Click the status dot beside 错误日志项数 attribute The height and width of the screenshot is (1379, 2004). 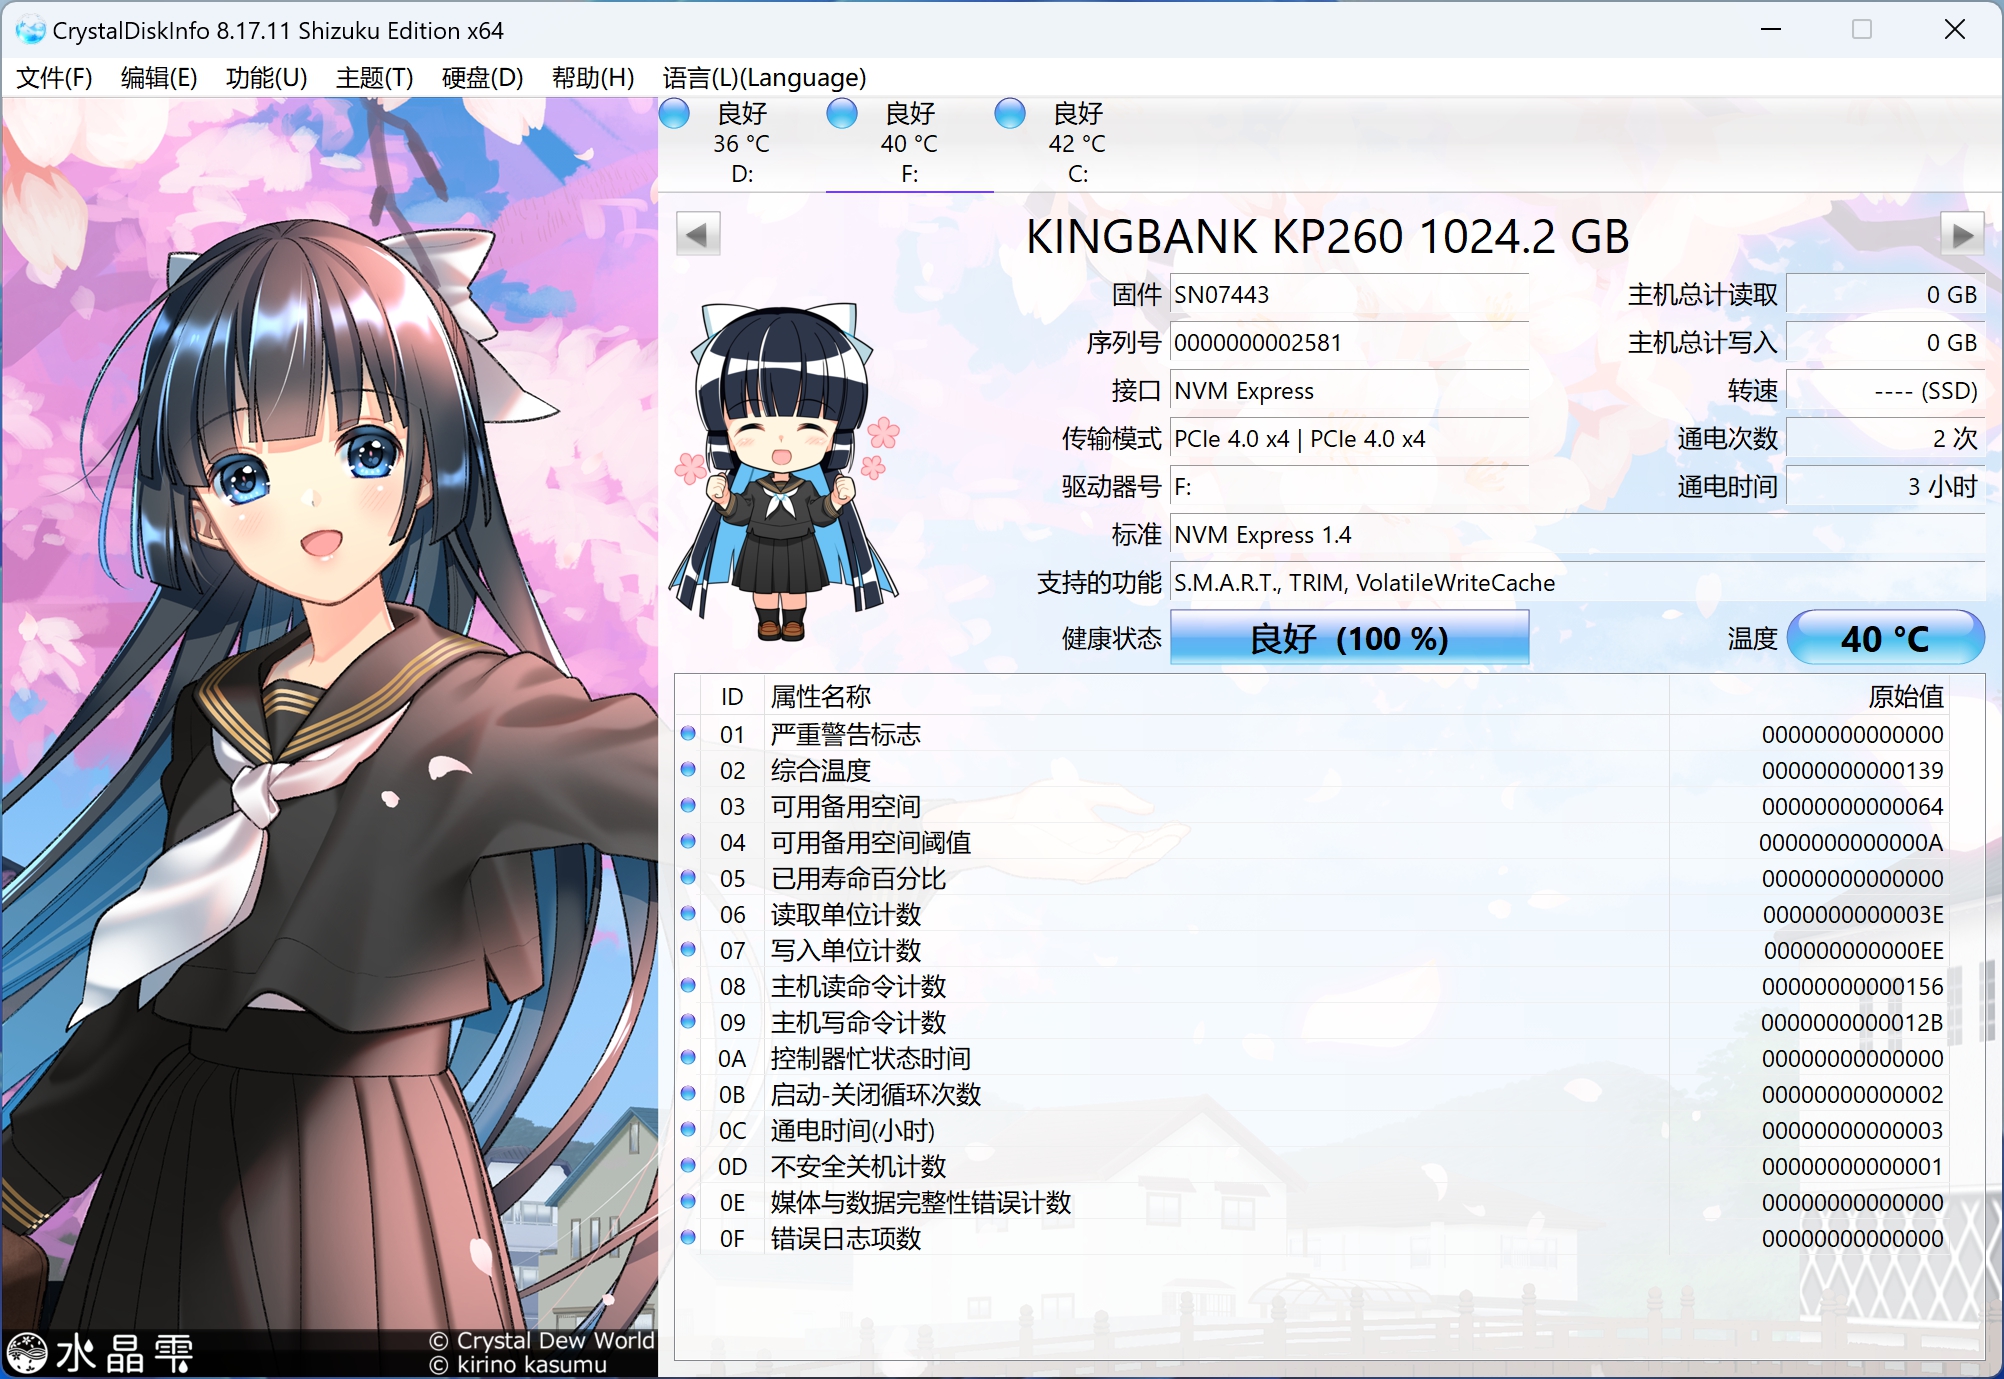[x=689, y=1239]
